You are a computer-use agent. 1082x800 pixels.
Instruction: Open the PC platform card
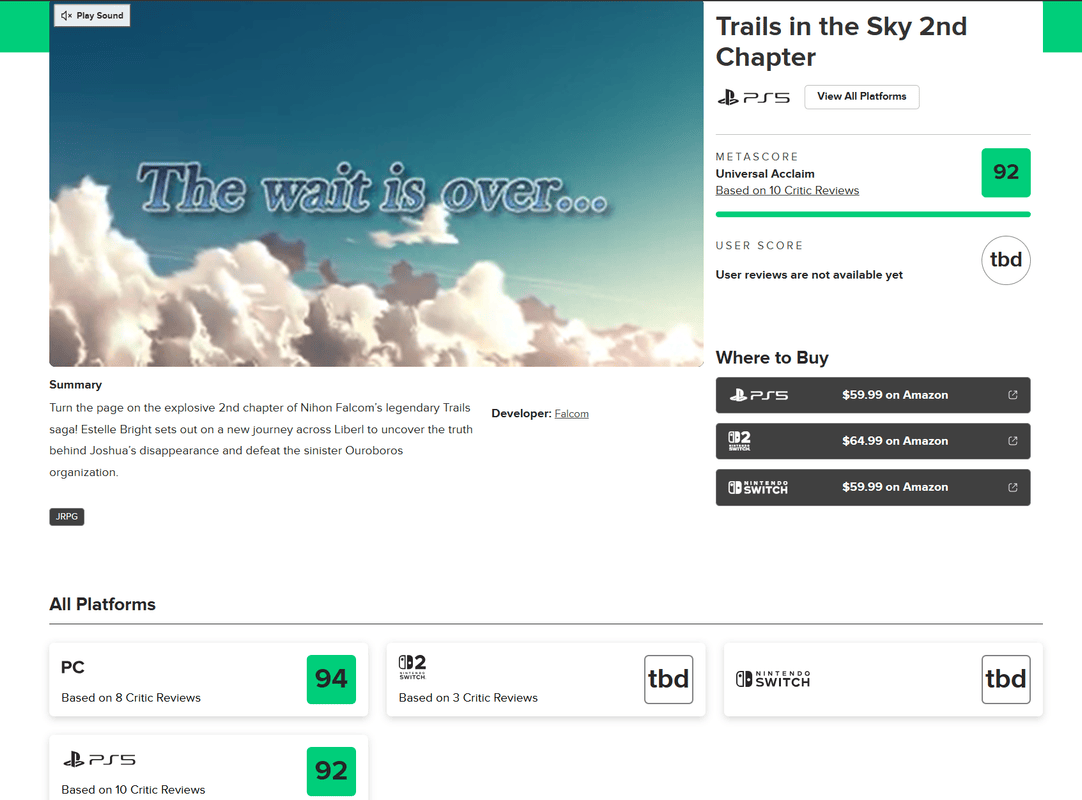coord(208,679)
